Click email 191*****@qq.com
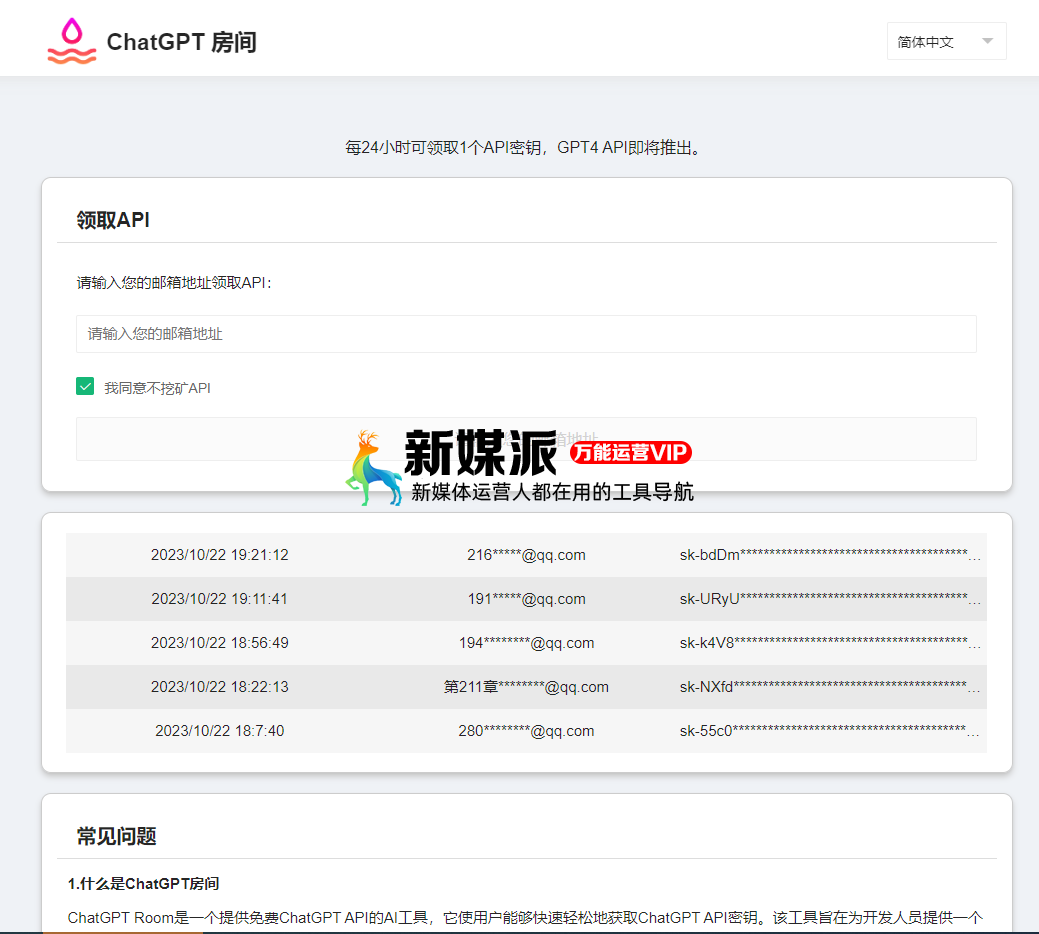1039x934 pixels. tap(526, 599)
